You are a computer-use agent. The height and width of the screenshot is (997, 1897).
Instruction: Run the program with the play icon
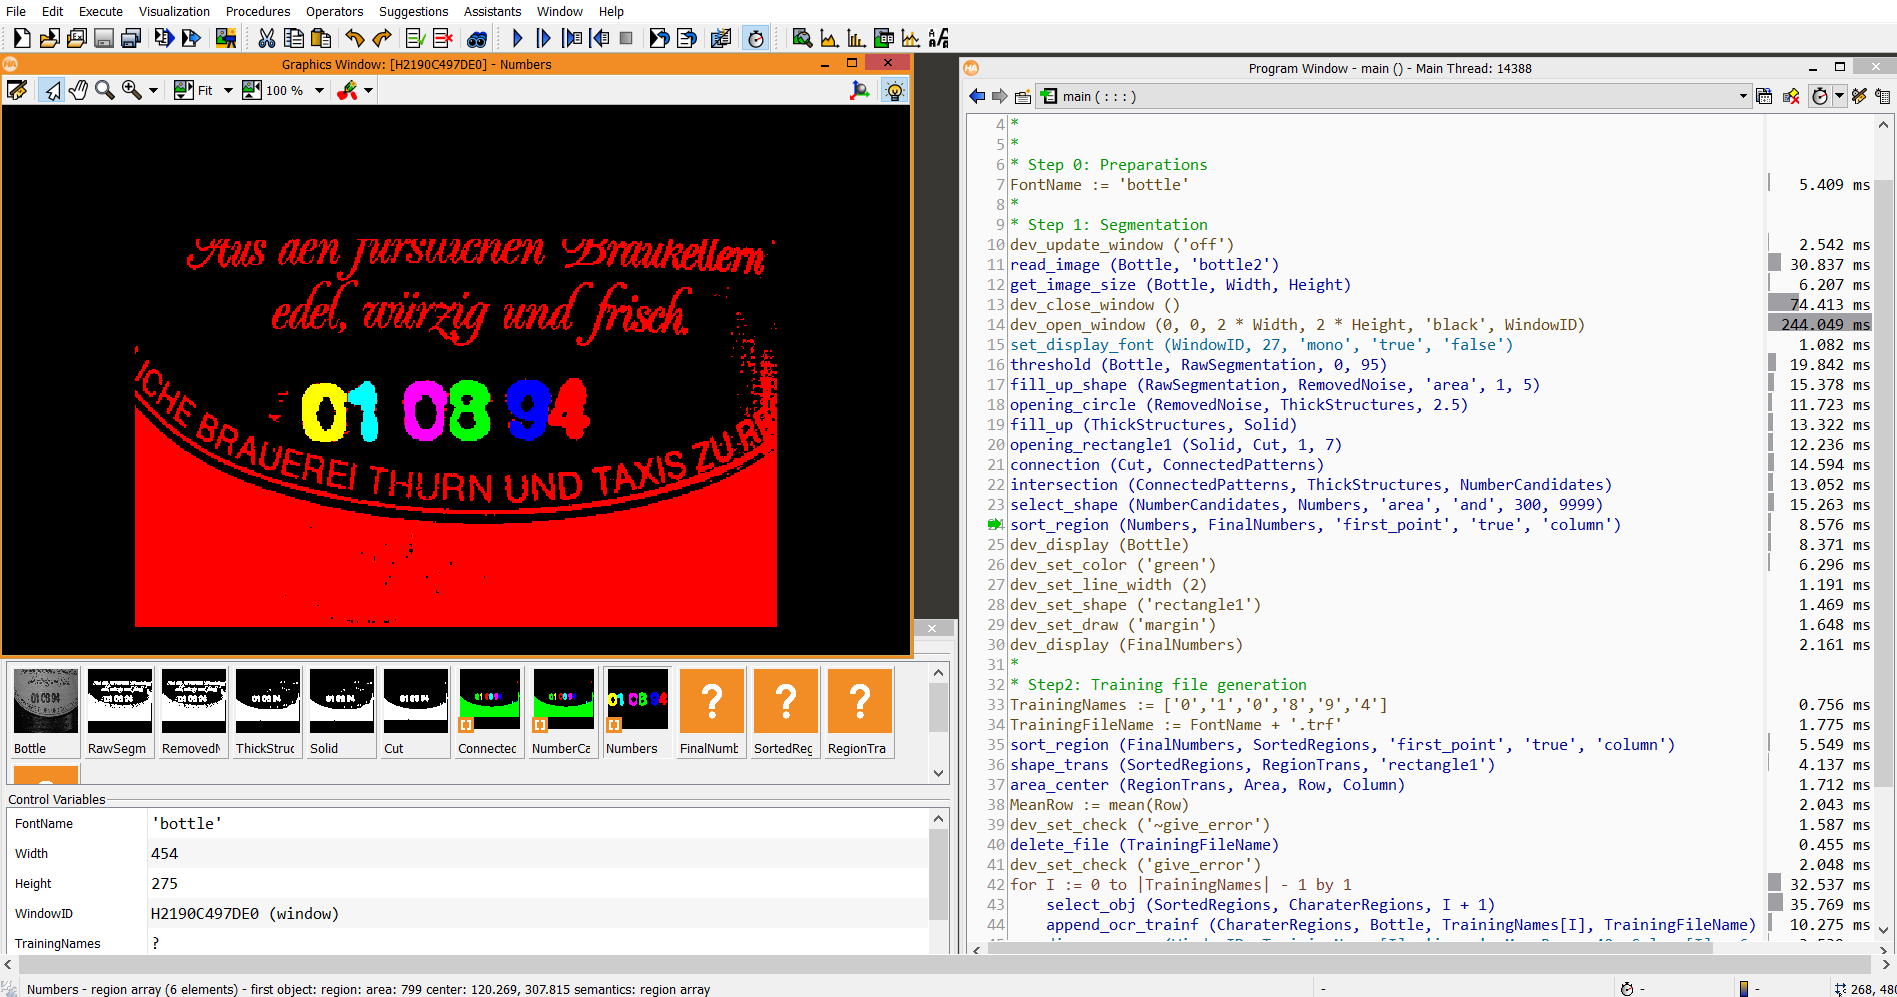pos(517,38)
